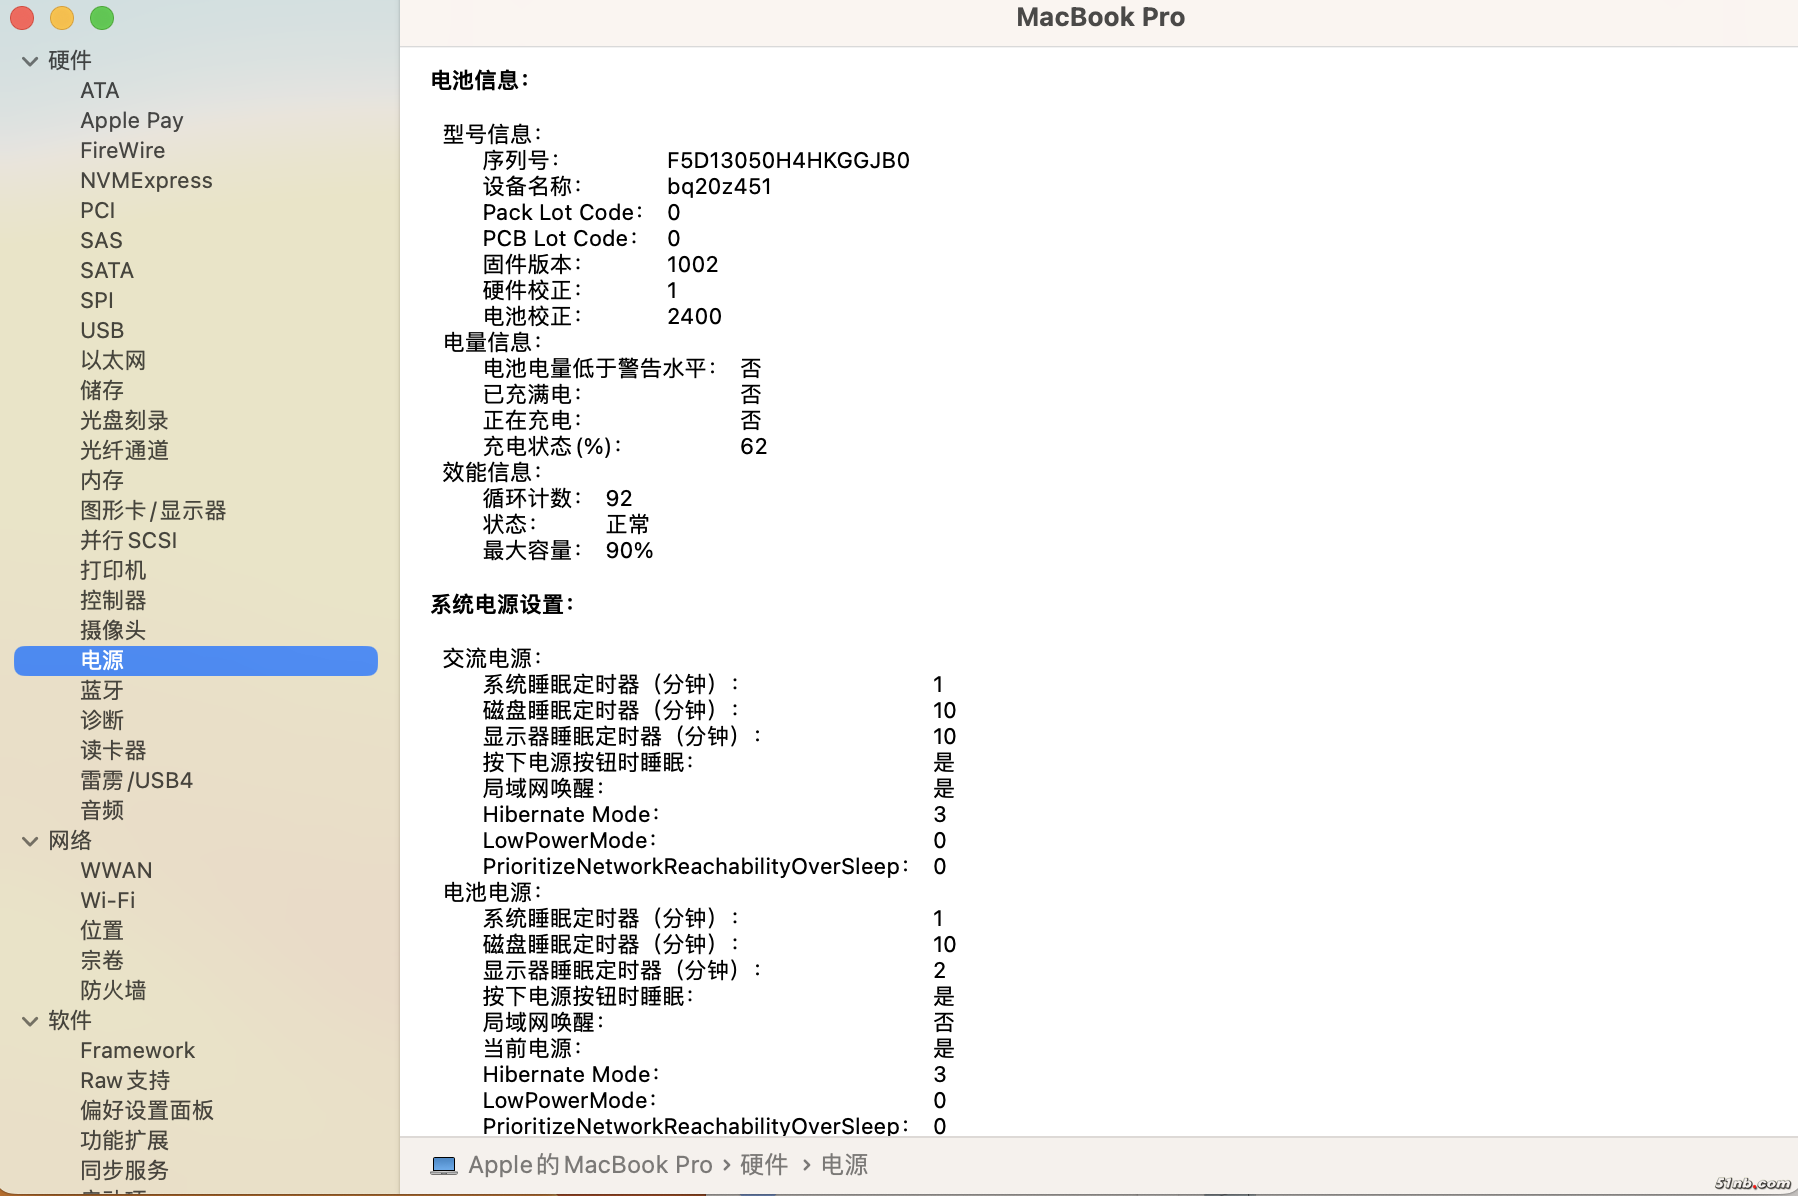This screenshot has width=1798, height=1196.
Task: Collapse the 硬件 section chevron
Action: point(30,61)
